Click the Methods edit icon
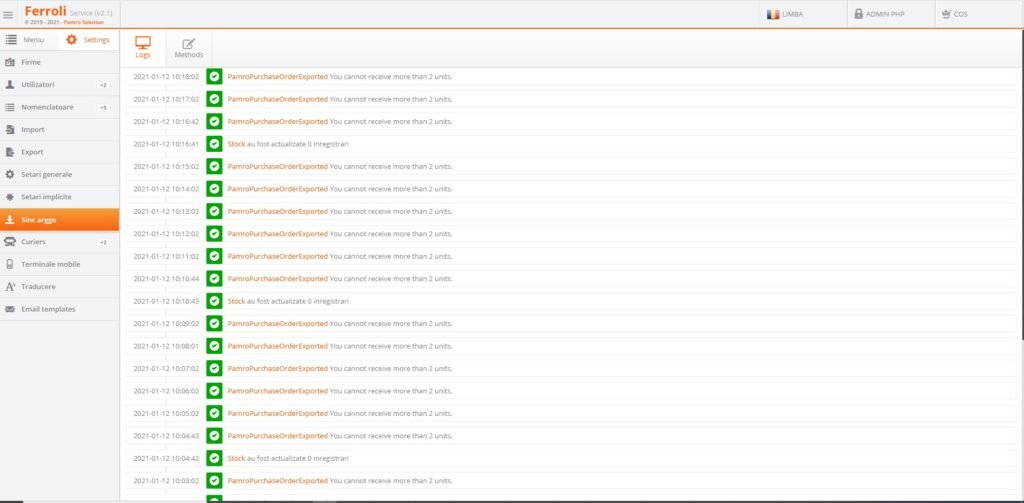Screen dimensions: 1024x503 point(188,43)
